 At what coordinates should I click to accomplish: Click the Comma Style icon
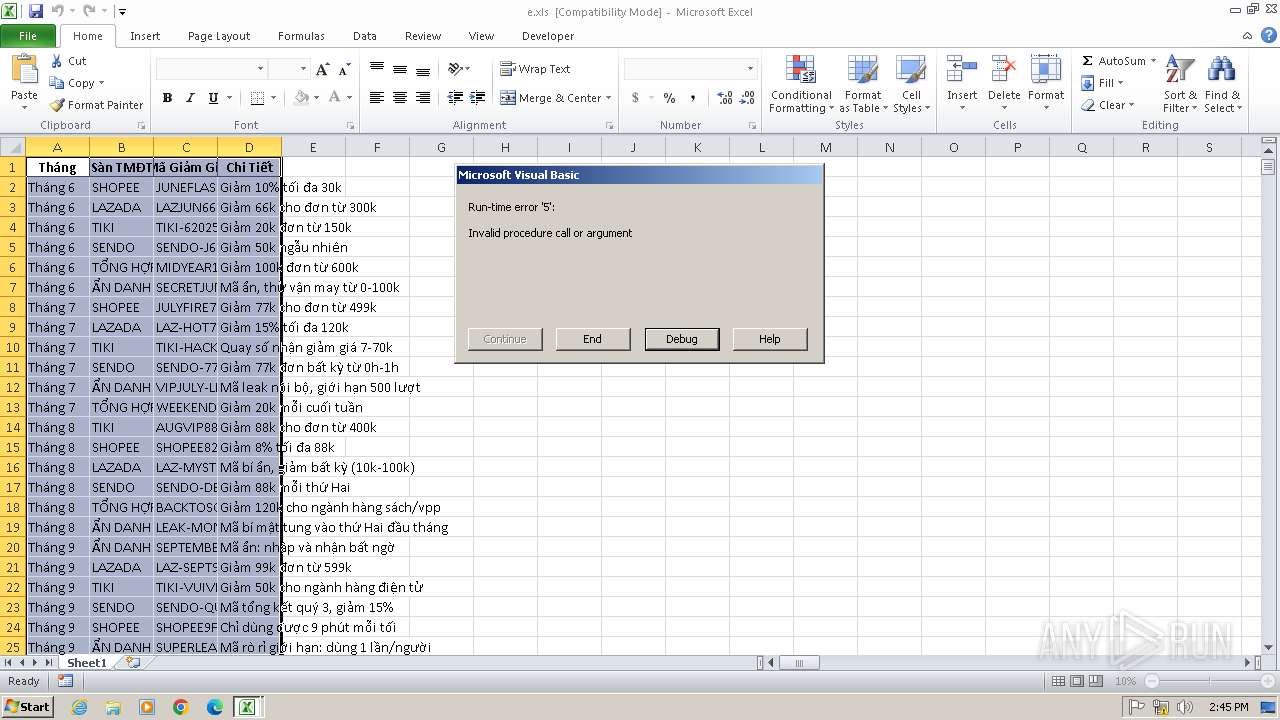click(x=692, y=98)
